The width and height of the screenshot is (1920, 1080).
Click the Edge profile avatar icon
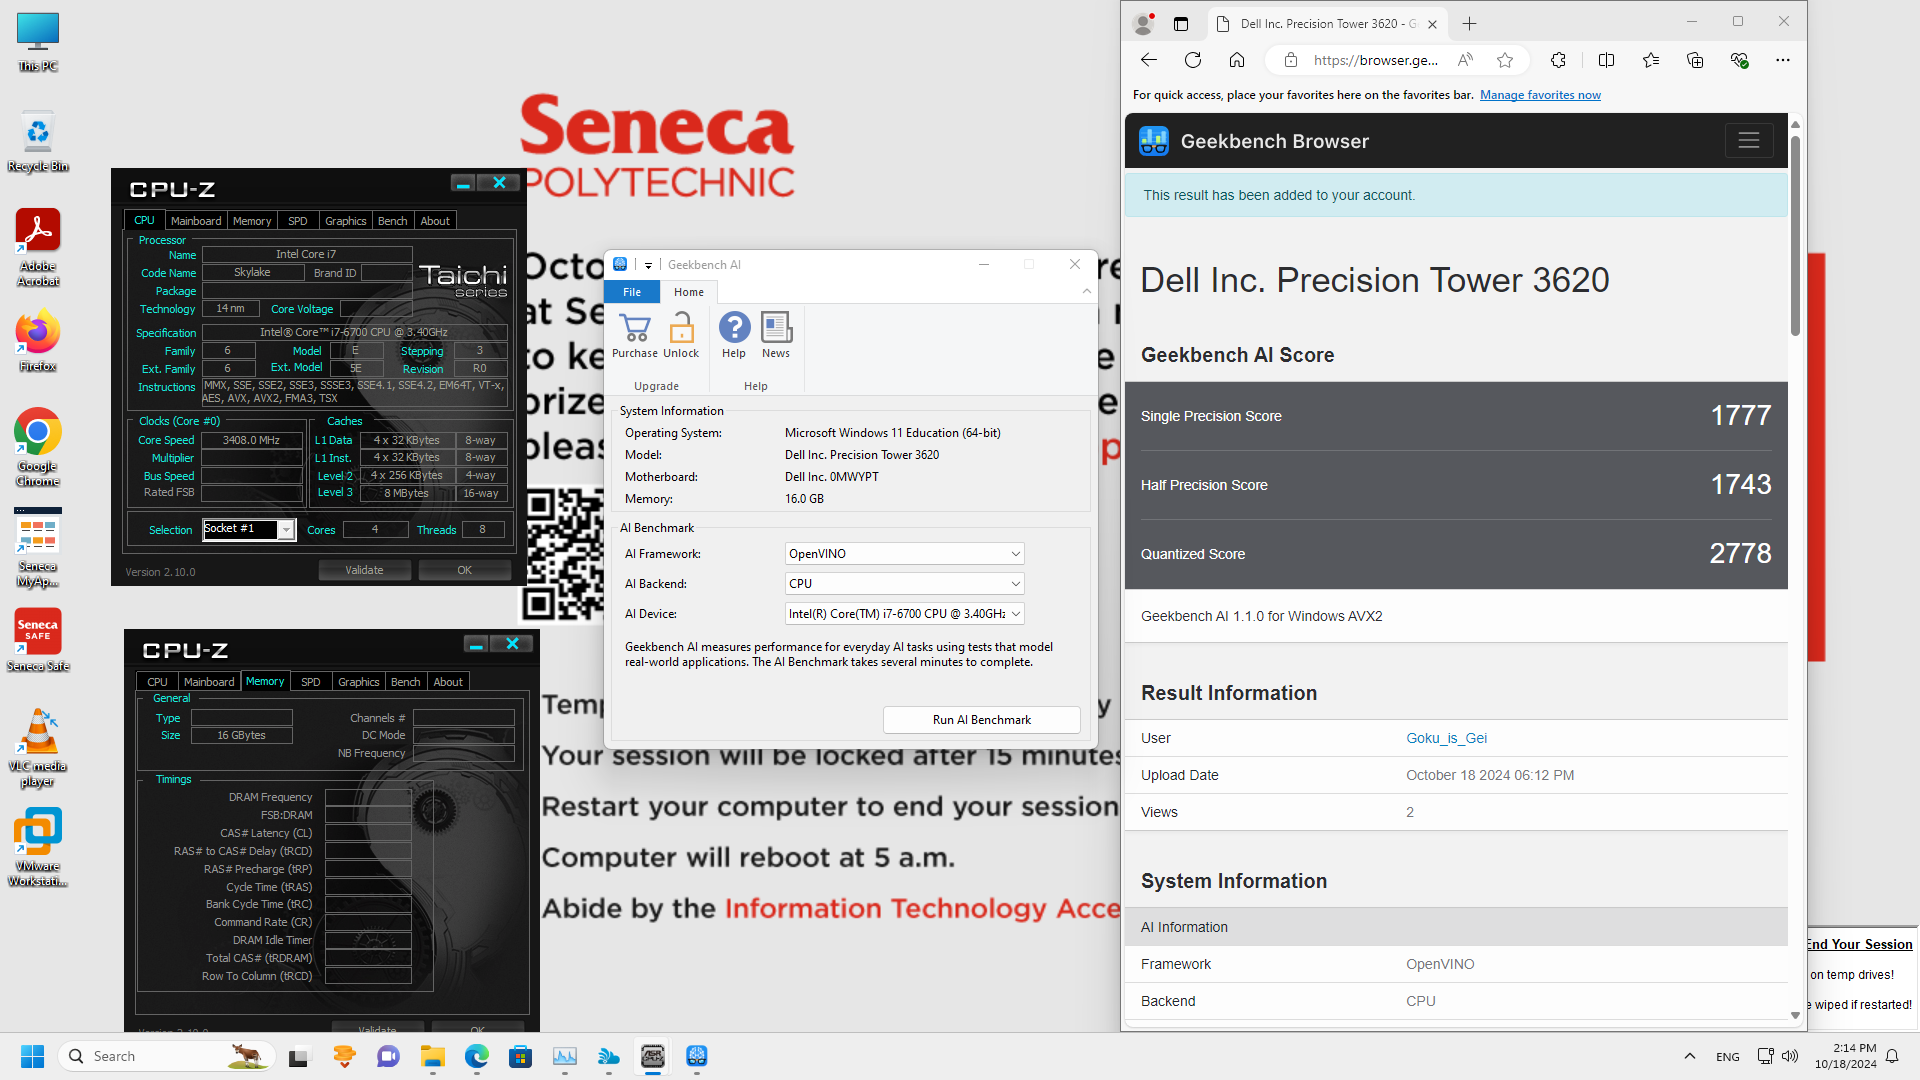coord(1143,24)
